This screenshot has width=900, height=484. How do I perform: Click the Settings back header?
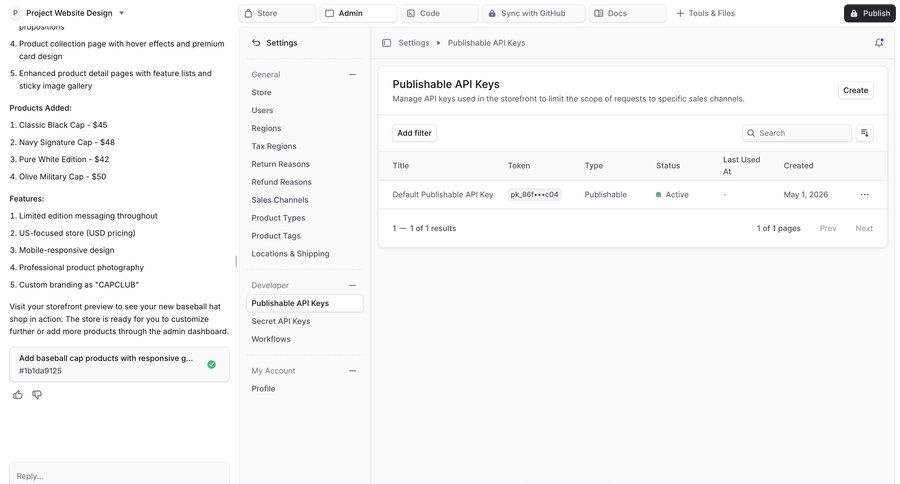[275, 42]
